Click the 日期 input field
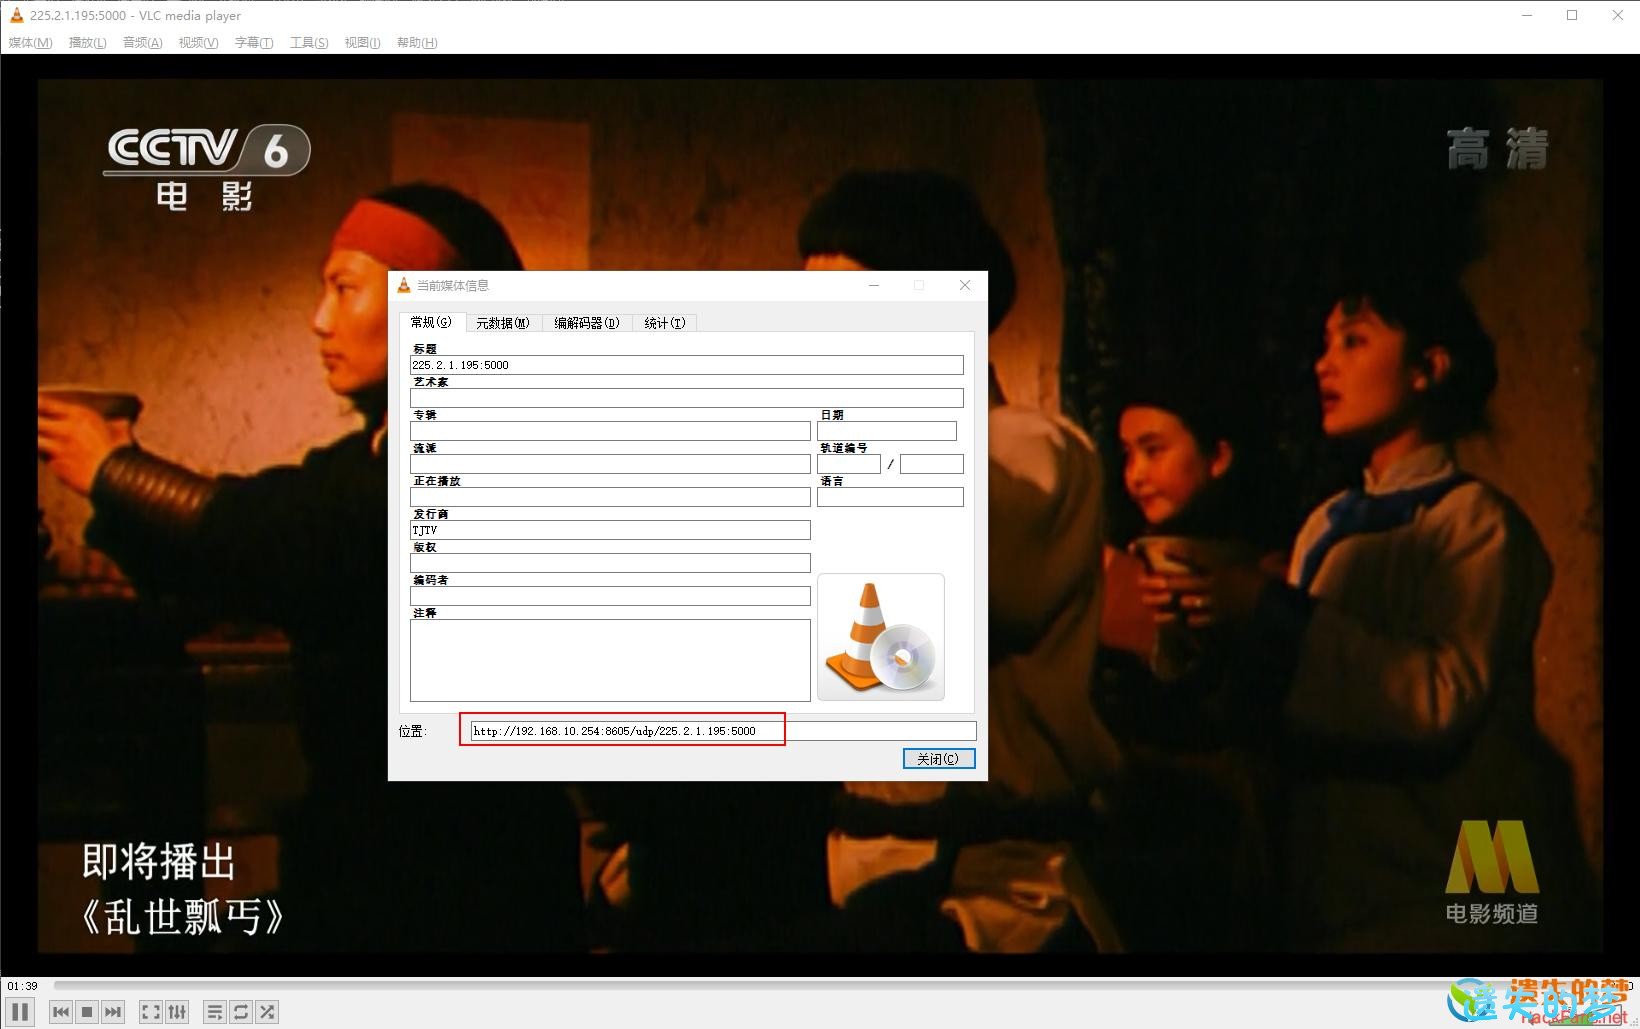Screen dimensions: 1640x1029 [887, 431]
